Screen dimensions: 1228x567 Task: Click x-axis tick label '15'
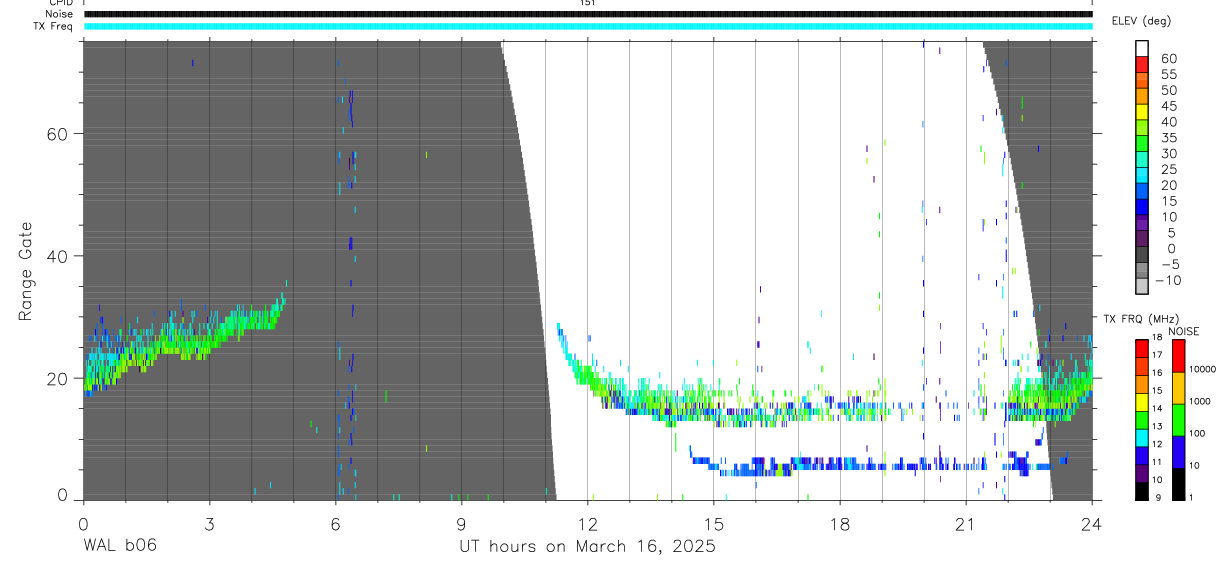(x=713, y=523)
